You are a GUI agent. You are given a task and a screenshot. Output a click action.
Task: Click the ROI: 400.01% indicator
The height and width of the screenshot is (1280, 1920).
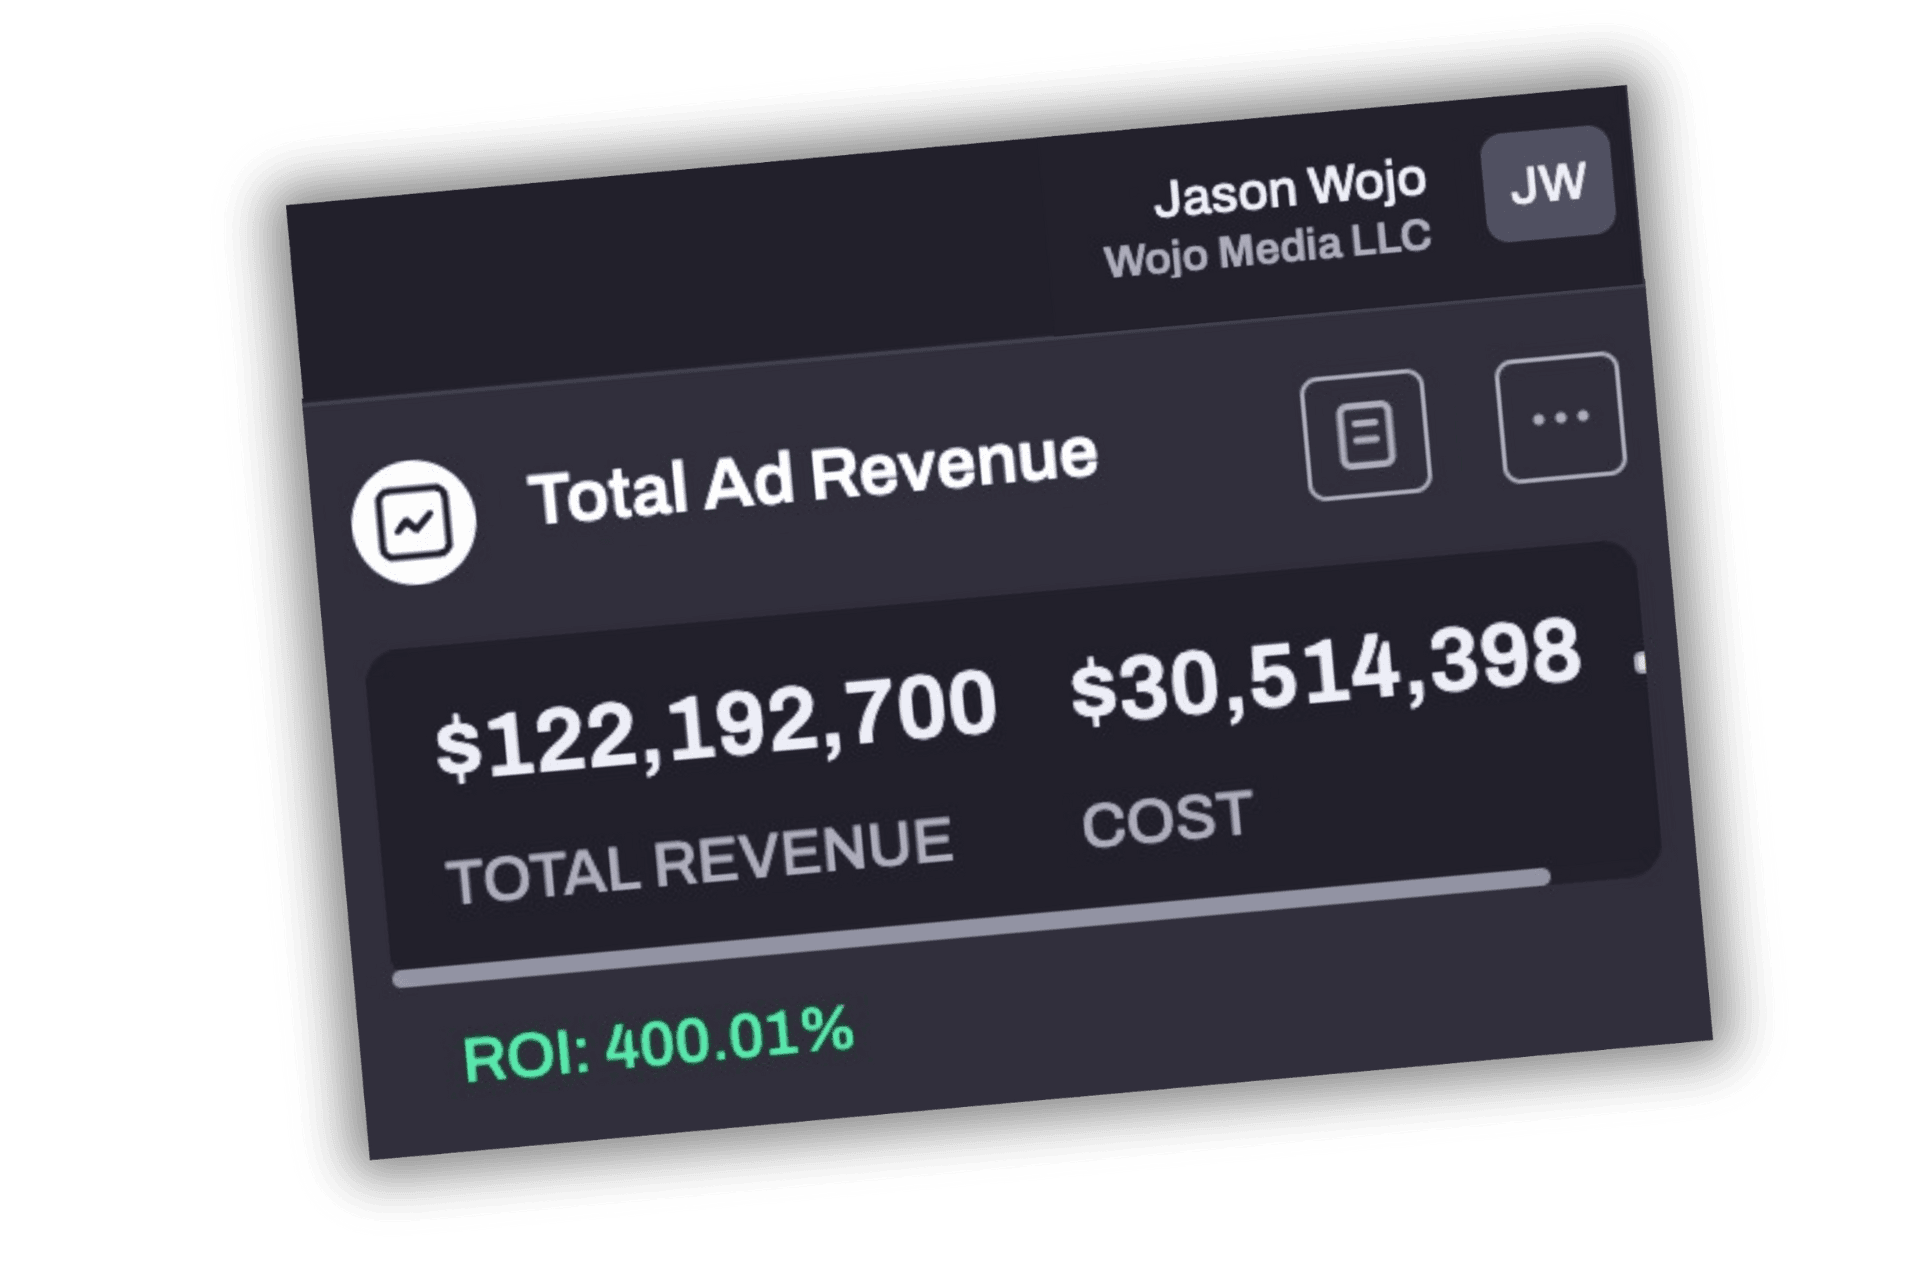coord(658,1044)
